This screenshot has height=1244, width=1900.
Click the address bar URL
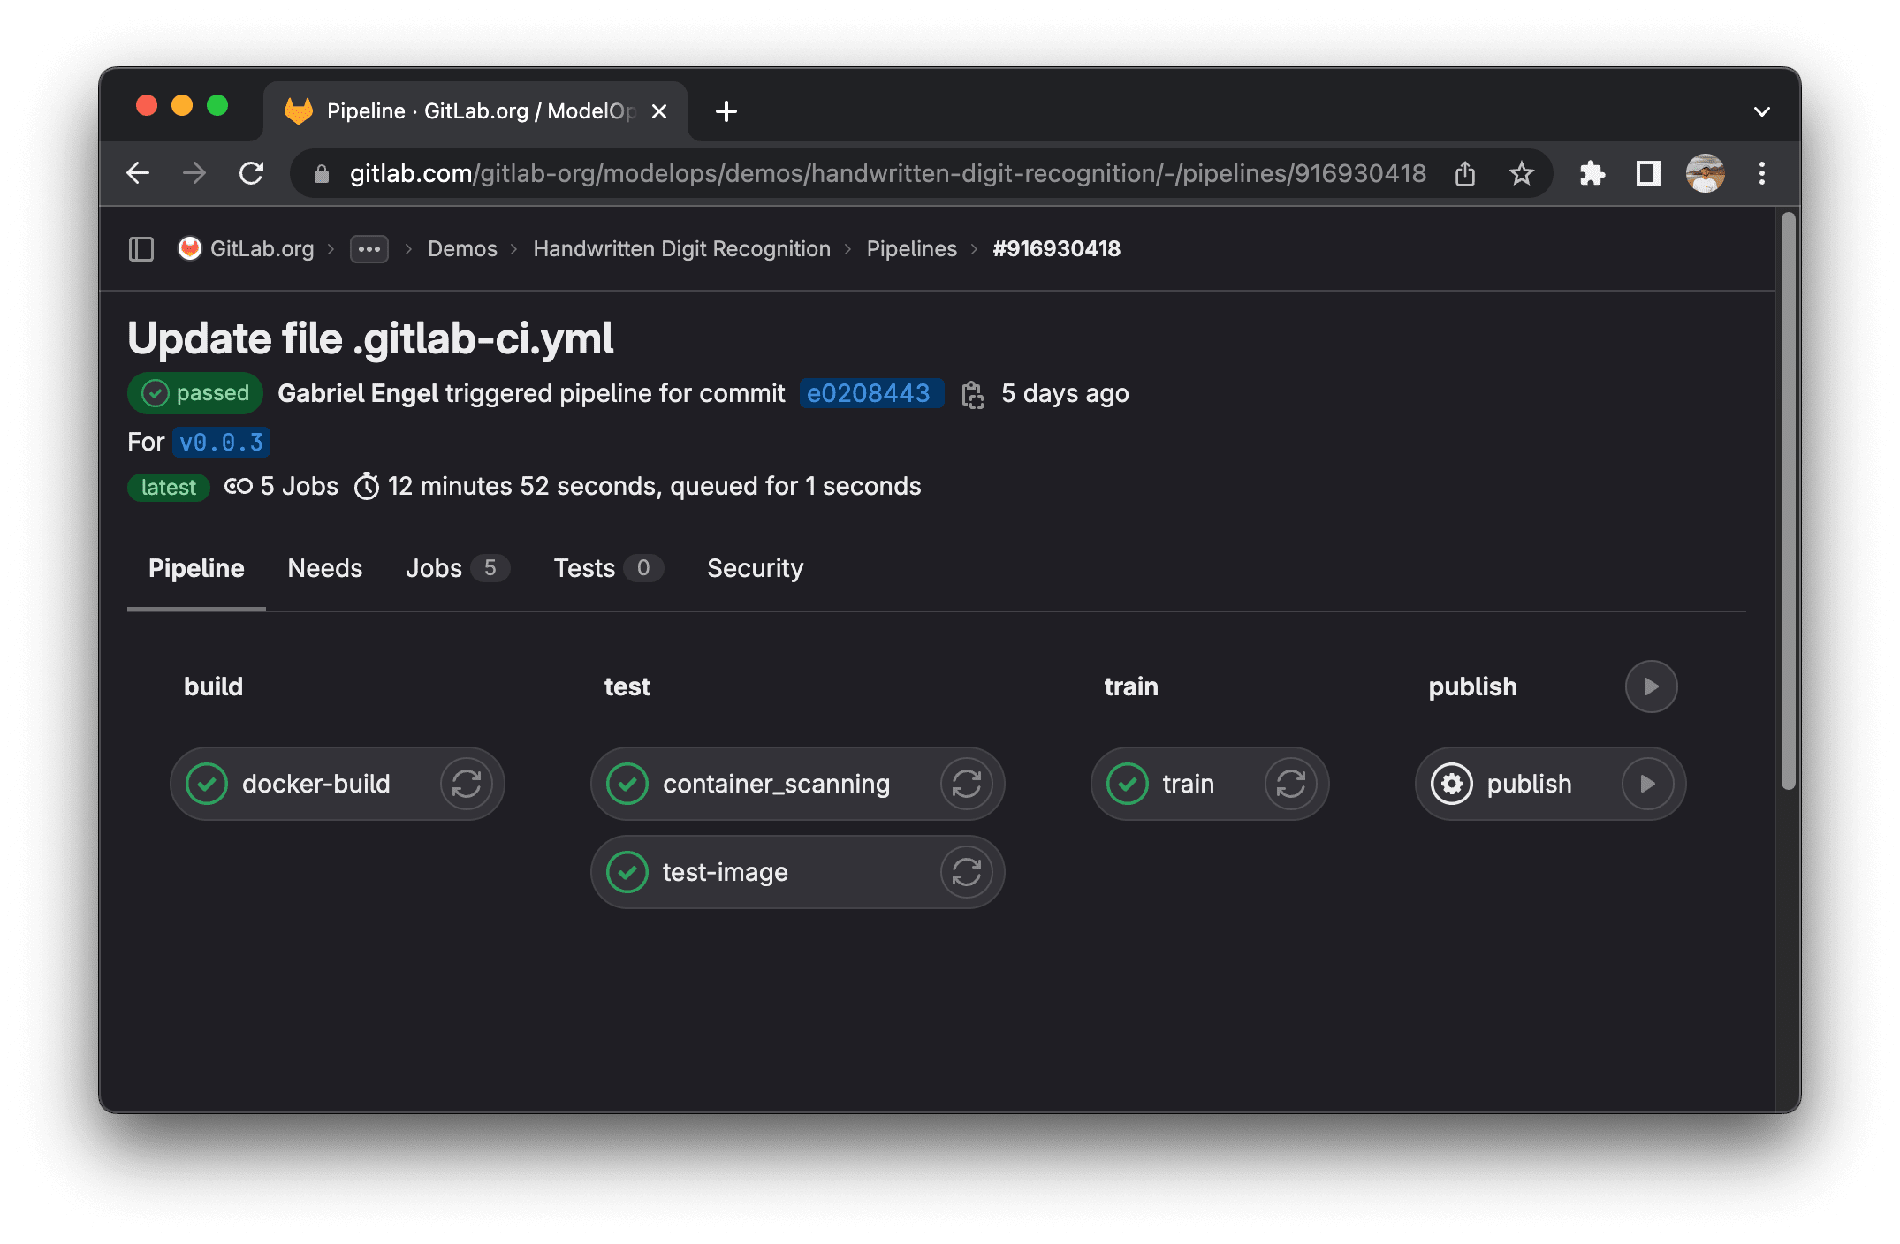tap(887, 174)
